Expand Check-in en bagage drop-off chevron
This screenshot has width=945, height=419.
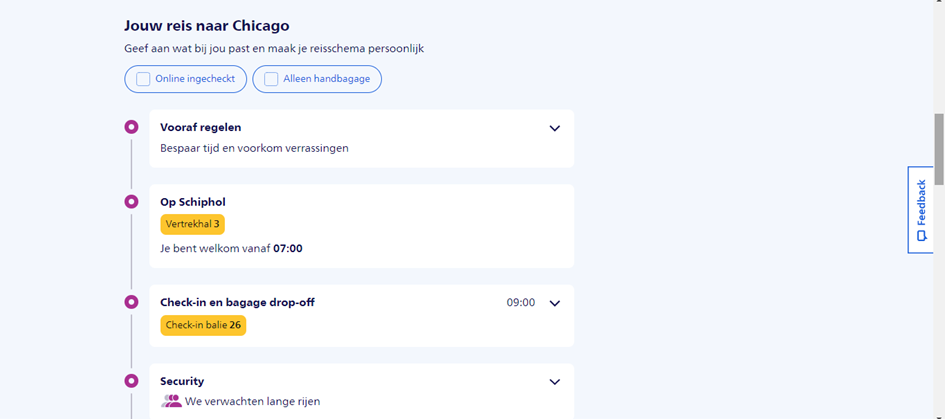[555, 303]
